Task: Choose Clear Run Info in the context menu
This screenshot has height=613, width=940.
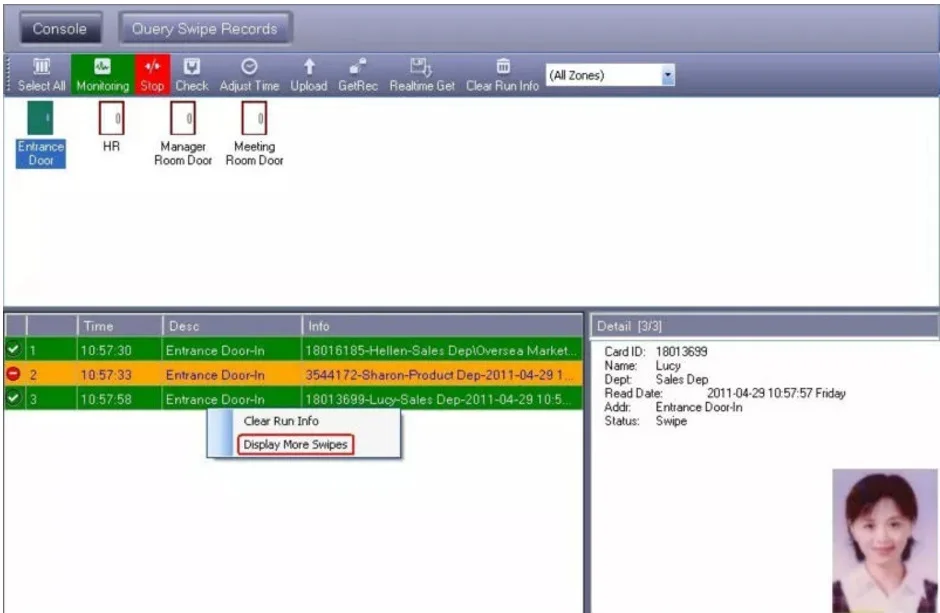Action: click(x=281, y=421)
